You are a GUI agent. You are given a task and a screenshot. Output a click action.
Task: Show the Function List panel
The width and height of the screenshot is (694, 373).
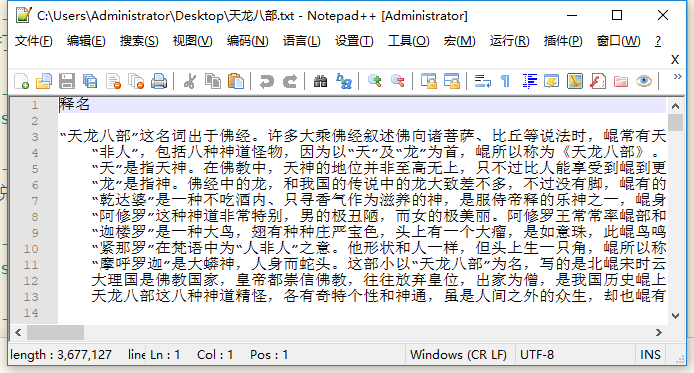(x=598, y=81)
